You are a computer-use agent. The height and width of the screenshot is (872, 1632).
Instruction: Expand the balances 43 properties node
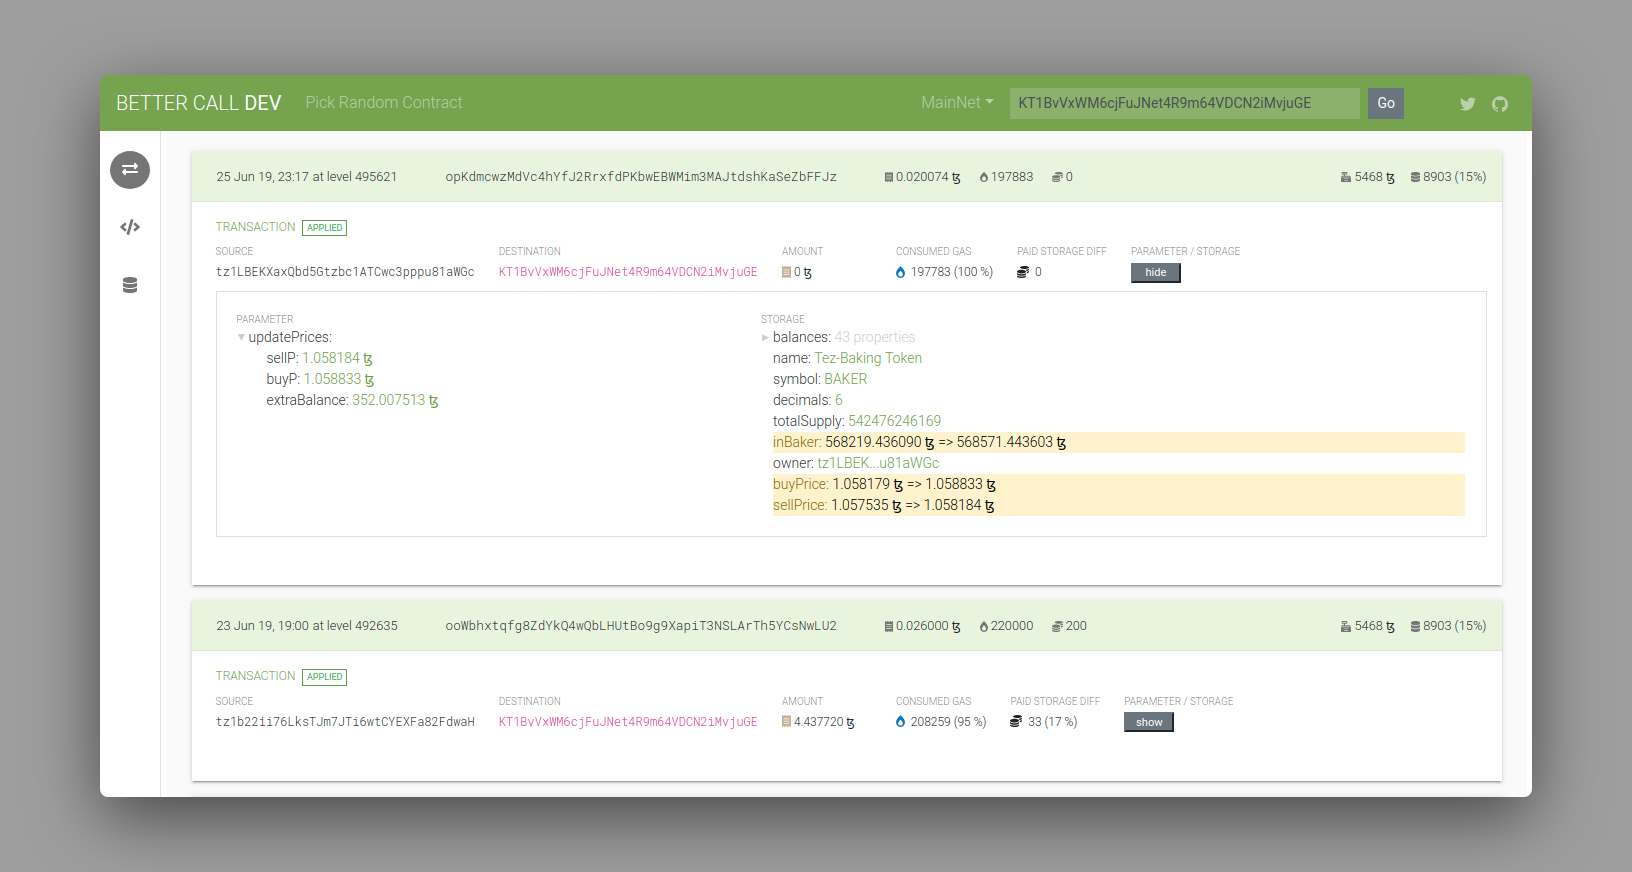765,338
